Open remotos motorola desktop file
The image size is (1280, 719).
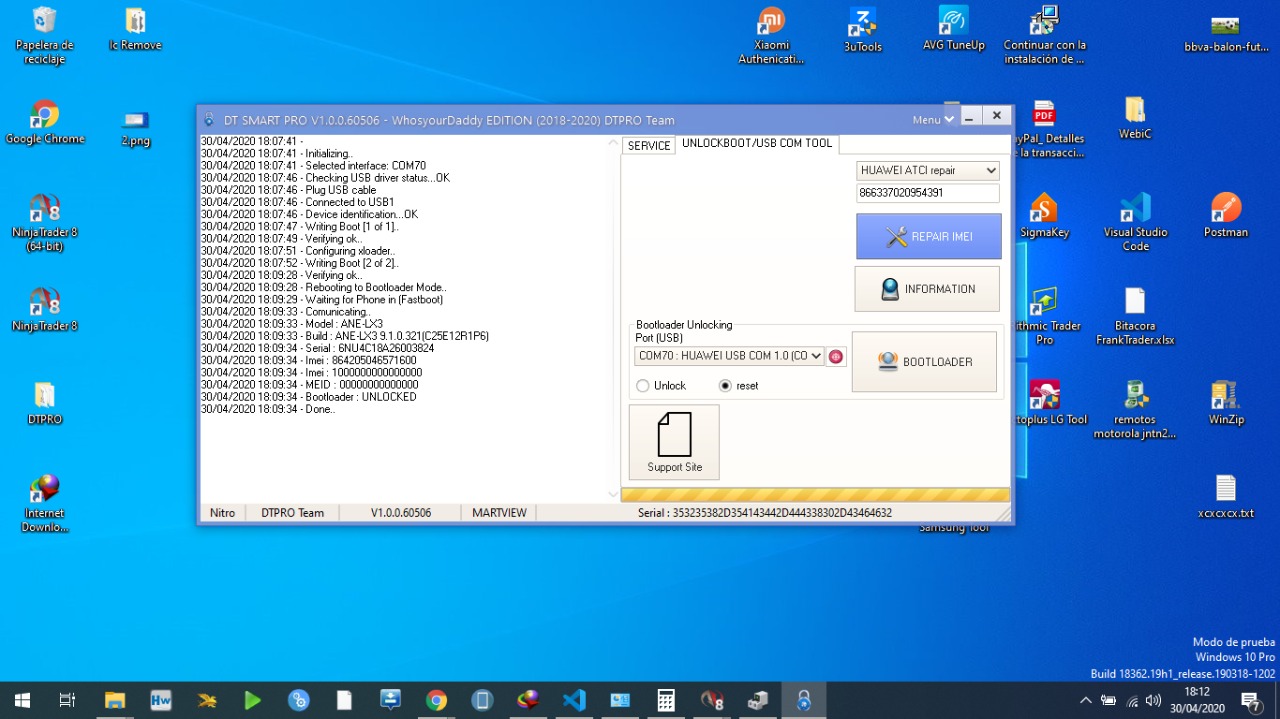click(1135, 410)
